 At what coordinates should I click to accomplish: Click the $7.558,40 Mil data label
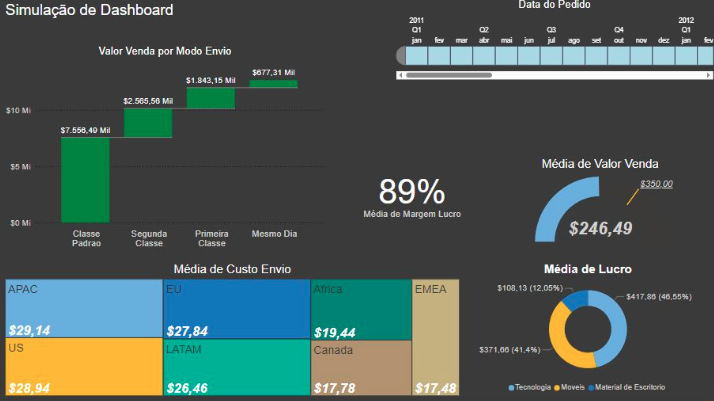[x=85, y=131]
